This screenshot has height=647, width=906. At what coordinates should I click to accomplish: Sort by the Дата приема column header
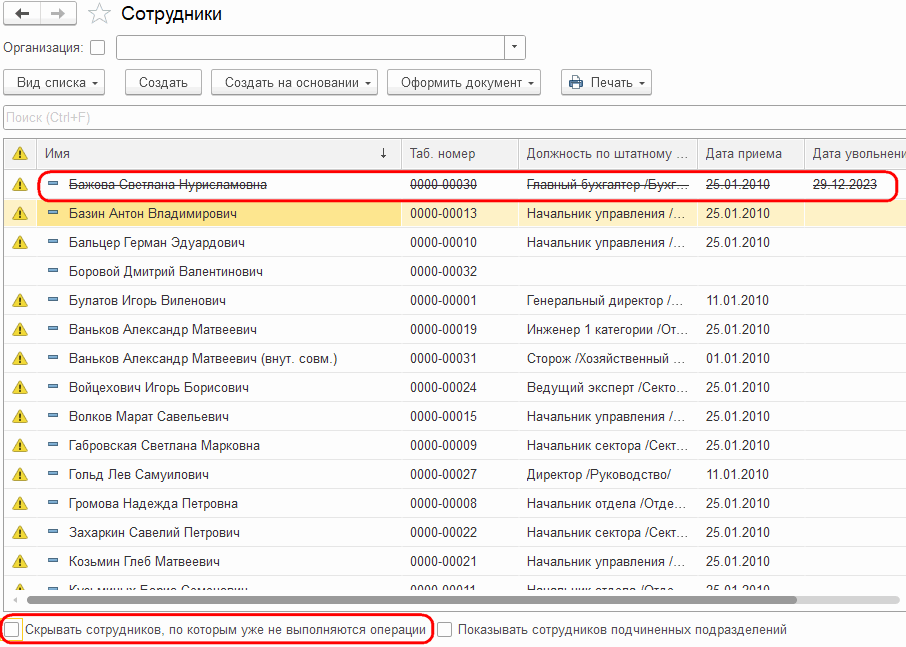[751, 154]
